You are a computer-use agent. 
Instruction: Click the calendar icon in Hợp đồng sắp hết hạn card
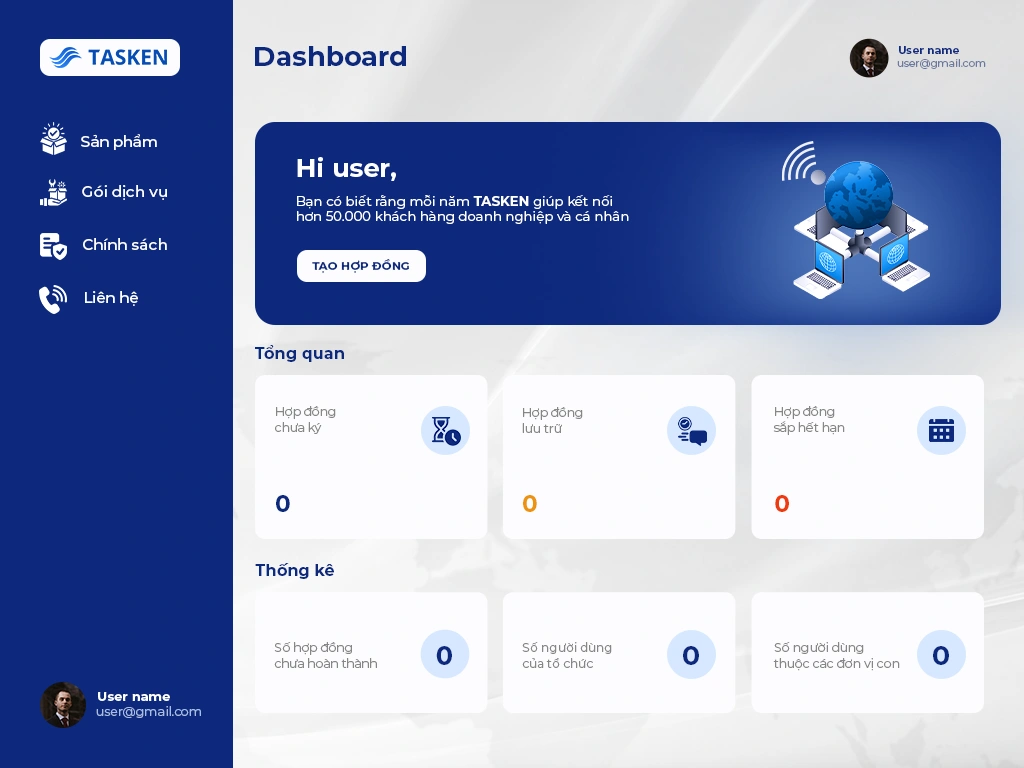pos(941,430)
